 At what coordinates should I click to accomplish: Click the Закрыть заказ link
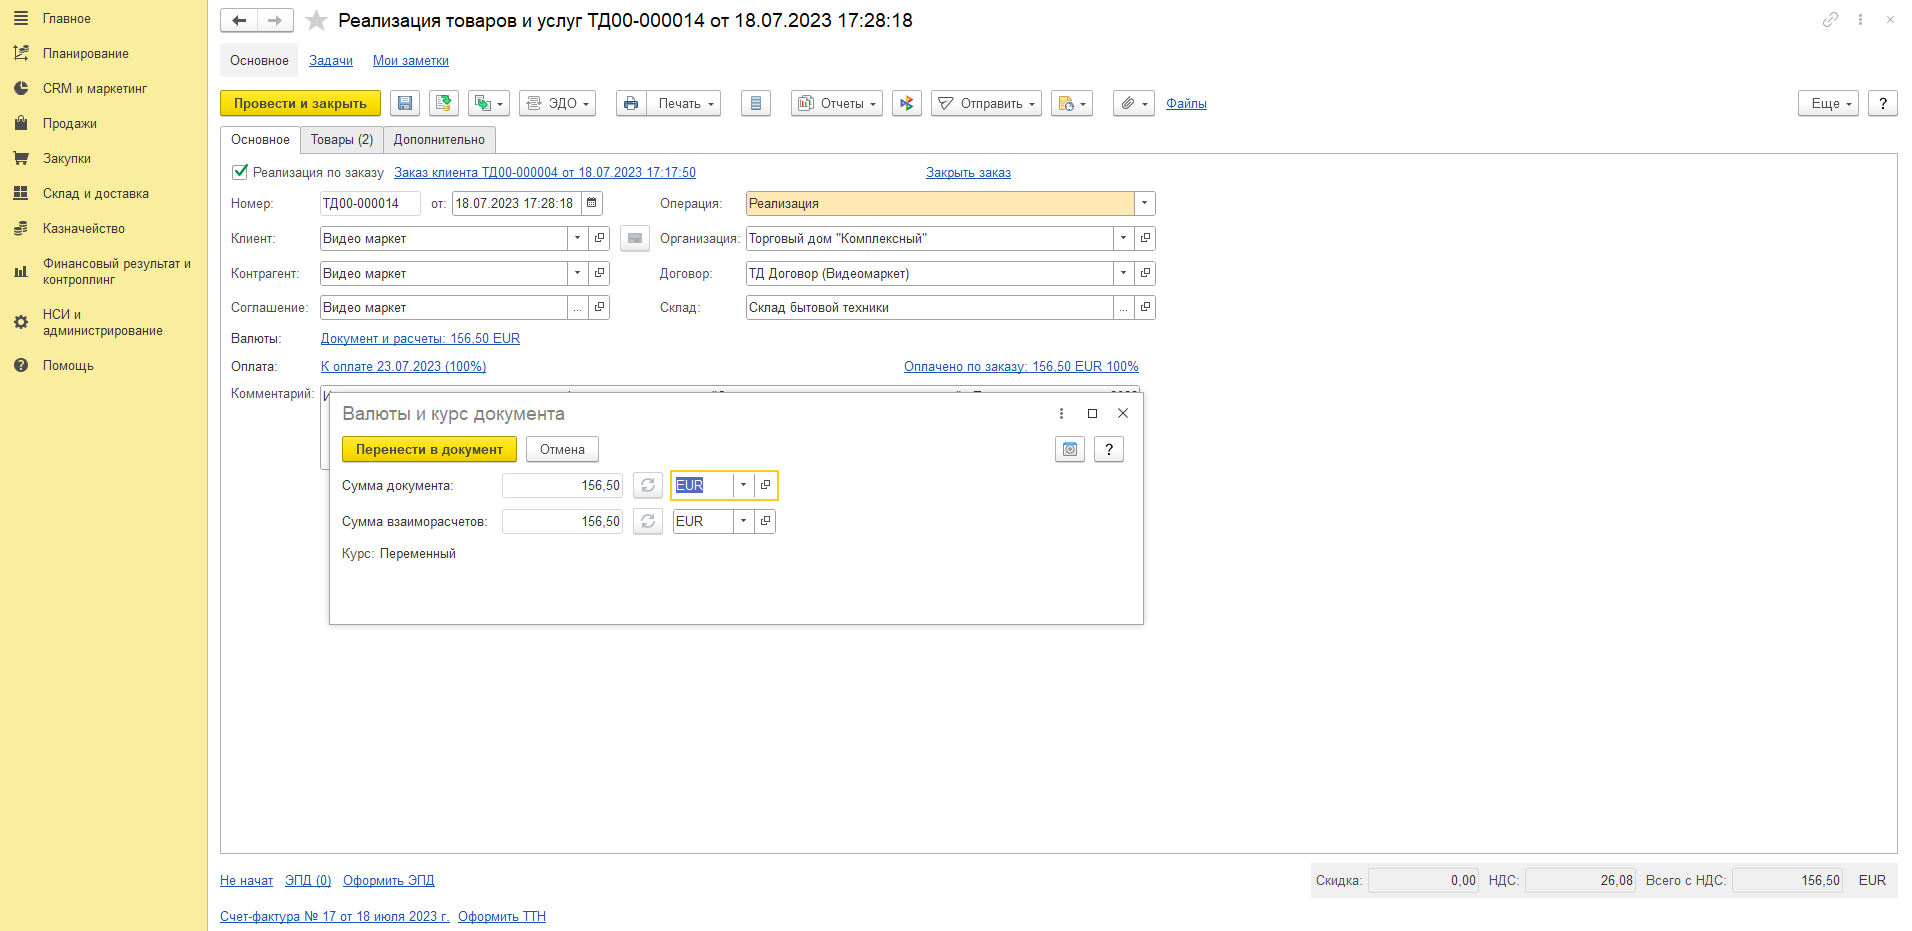pyautogui.click(x=968, y=173)
